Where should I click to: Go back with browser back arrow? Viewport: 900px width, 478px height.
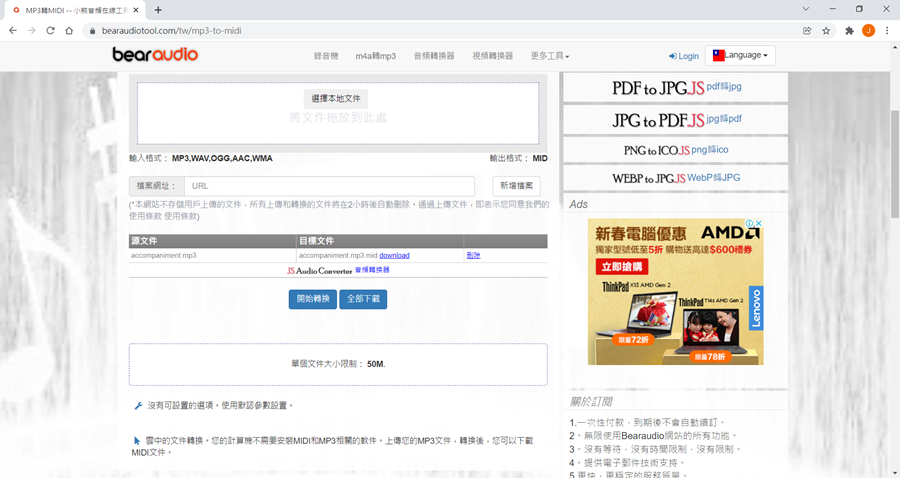13,30
